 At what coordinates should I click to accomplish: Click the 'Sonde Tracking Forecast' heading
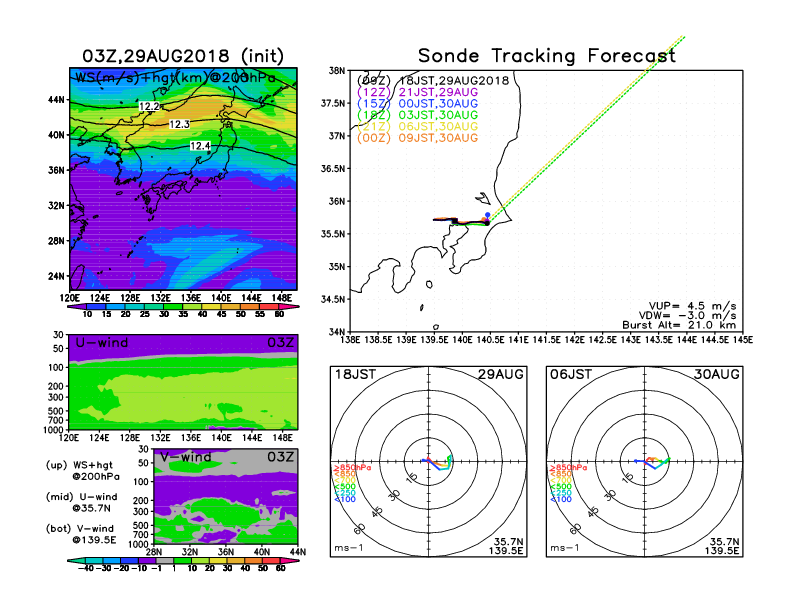click(547, 56)
